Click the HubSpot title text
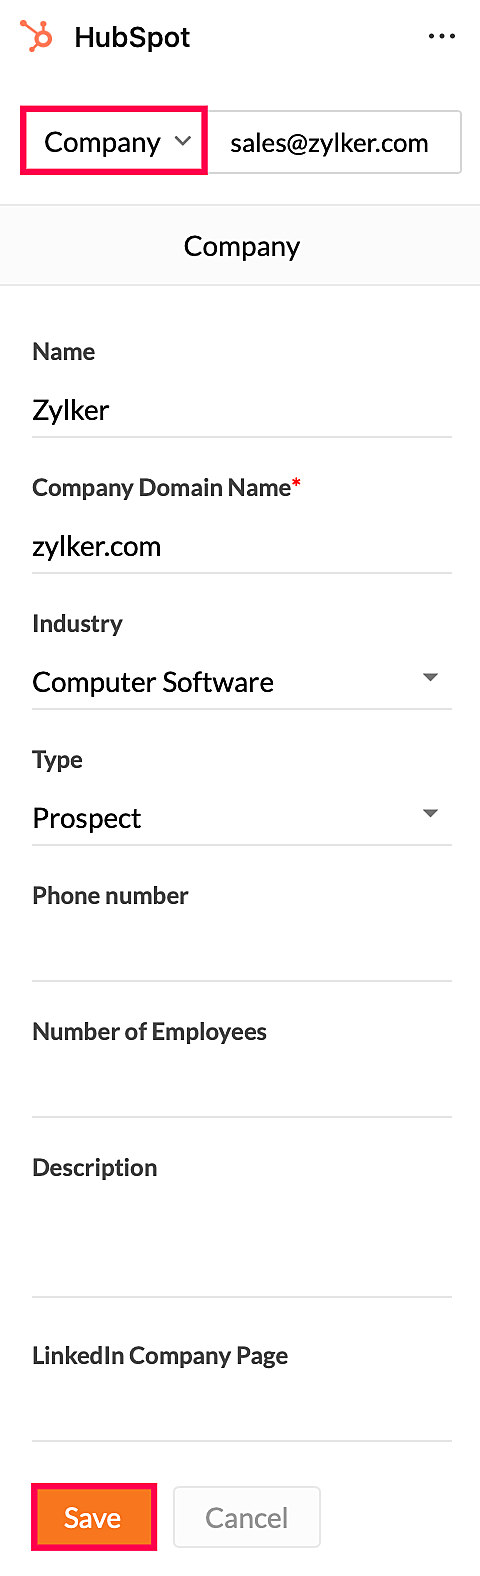This screenshot has width=480, height=1576. point(132,38)
